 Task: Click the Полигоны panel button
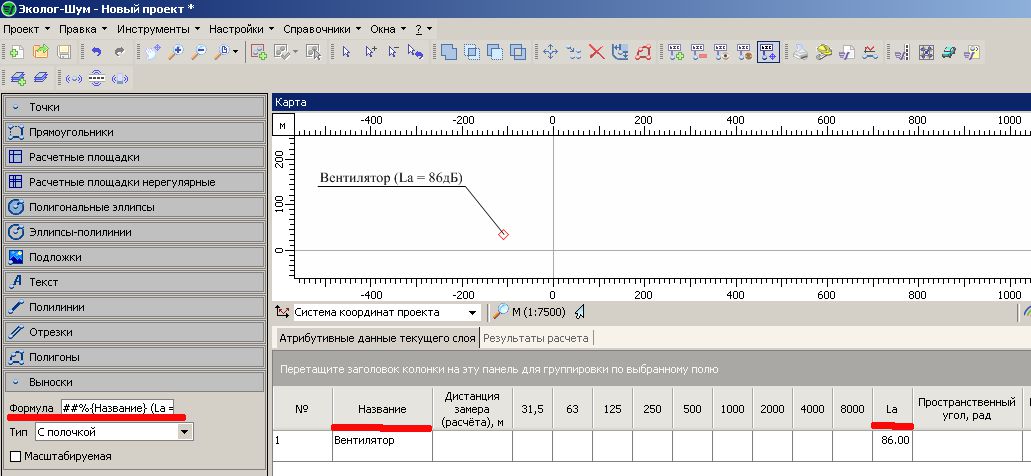134,357
